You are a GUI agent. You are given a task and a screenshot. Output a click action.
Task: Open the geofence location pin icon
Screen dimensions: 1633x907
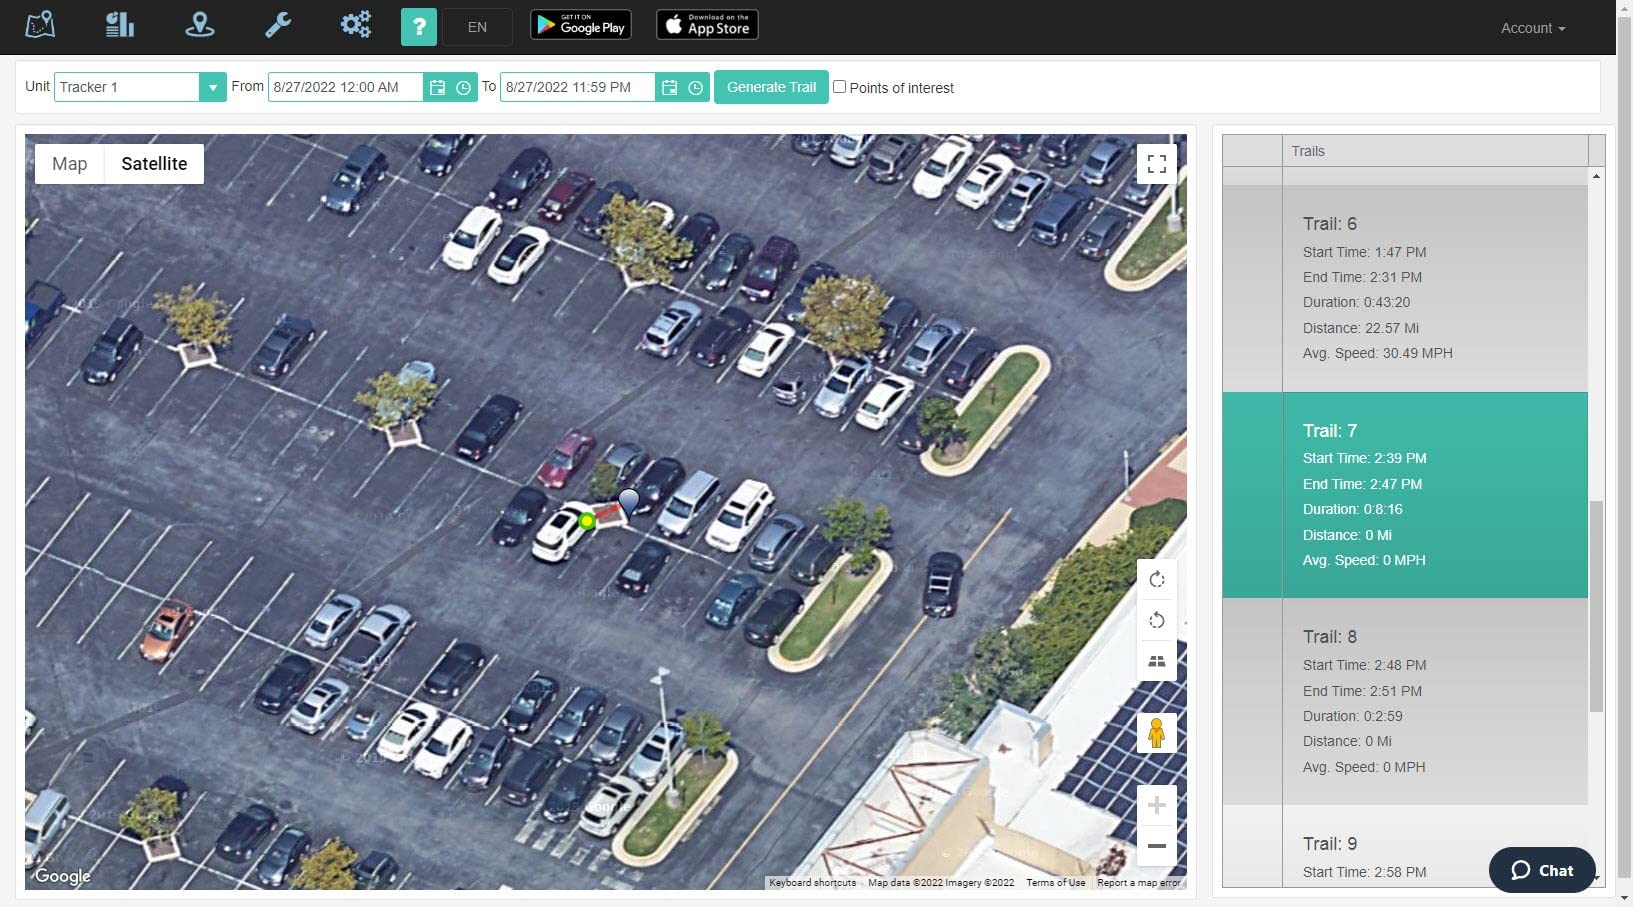tap(200, 25)
